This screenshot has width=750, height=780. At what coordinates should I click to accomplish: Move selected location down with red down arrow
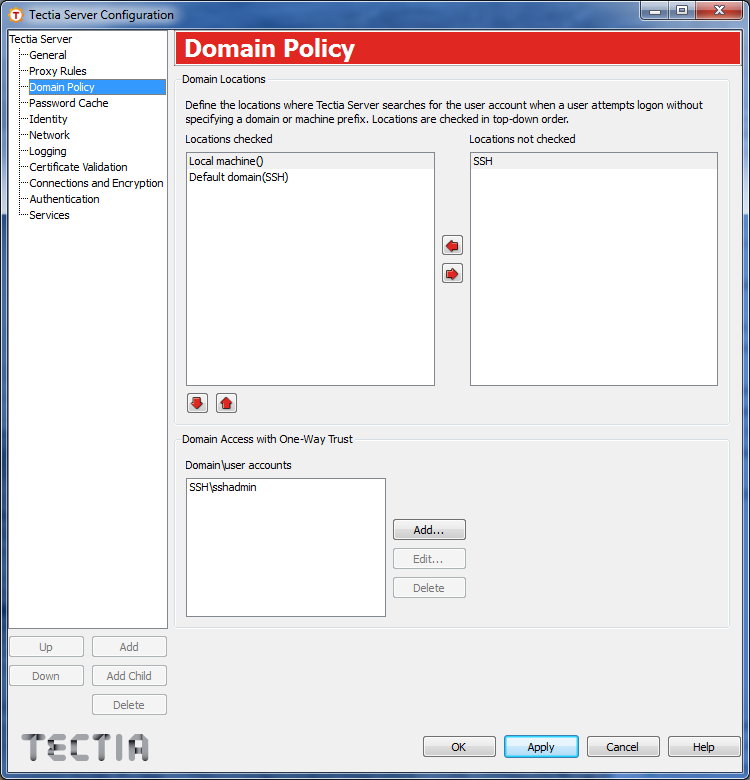(x=197, y=403)
